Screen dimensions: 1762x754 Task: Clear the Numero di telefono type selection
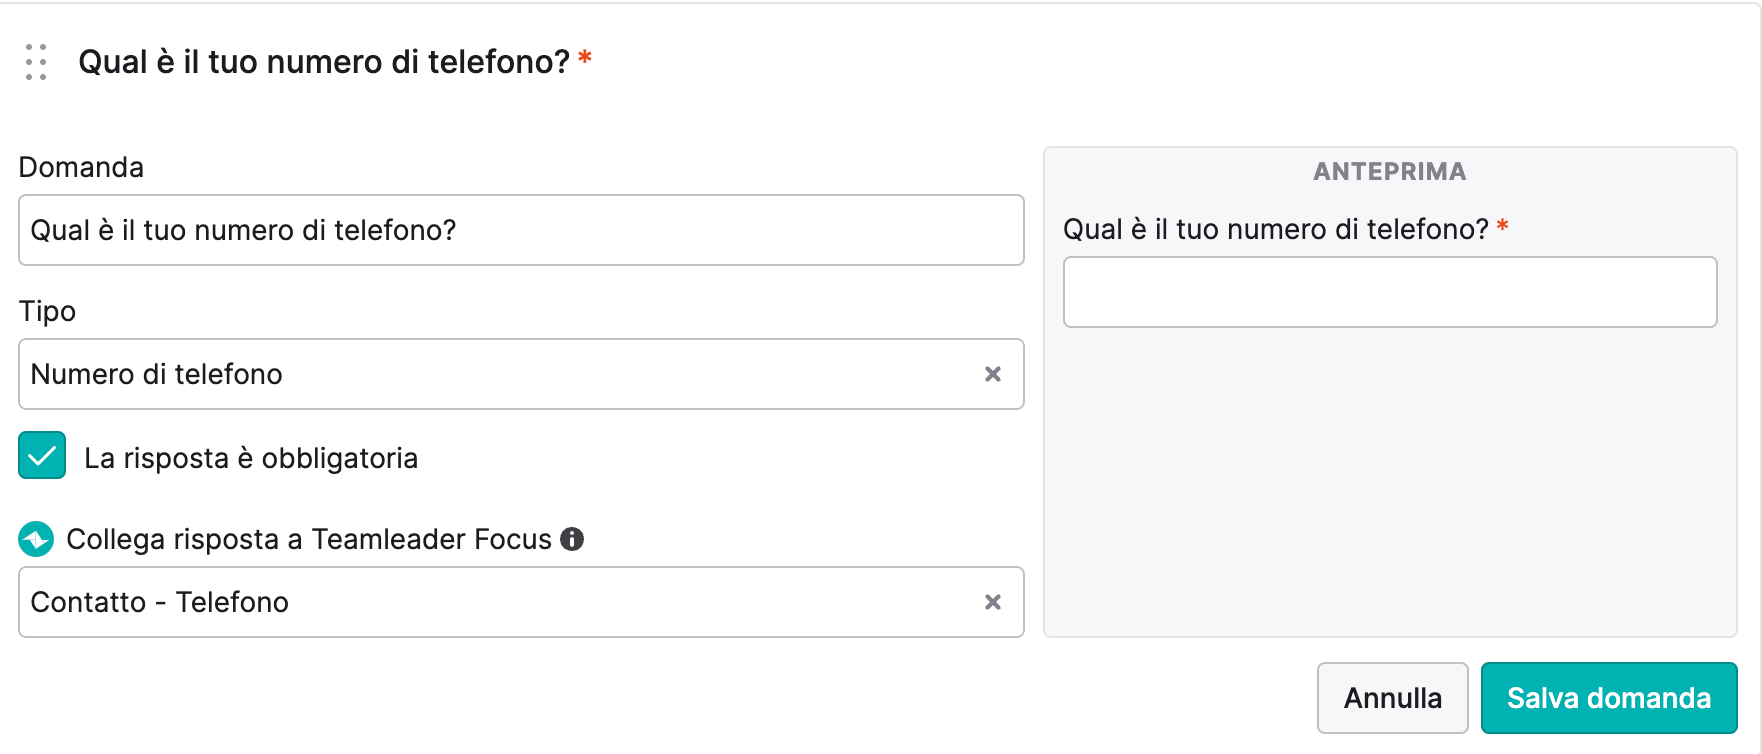[x=993, y=374]
